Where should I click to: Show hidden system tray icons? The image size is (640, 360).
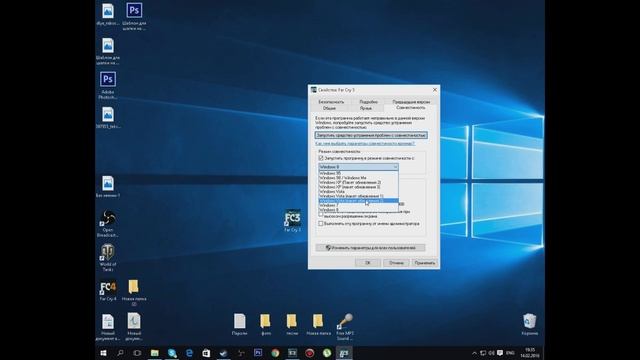pos(474,353)
